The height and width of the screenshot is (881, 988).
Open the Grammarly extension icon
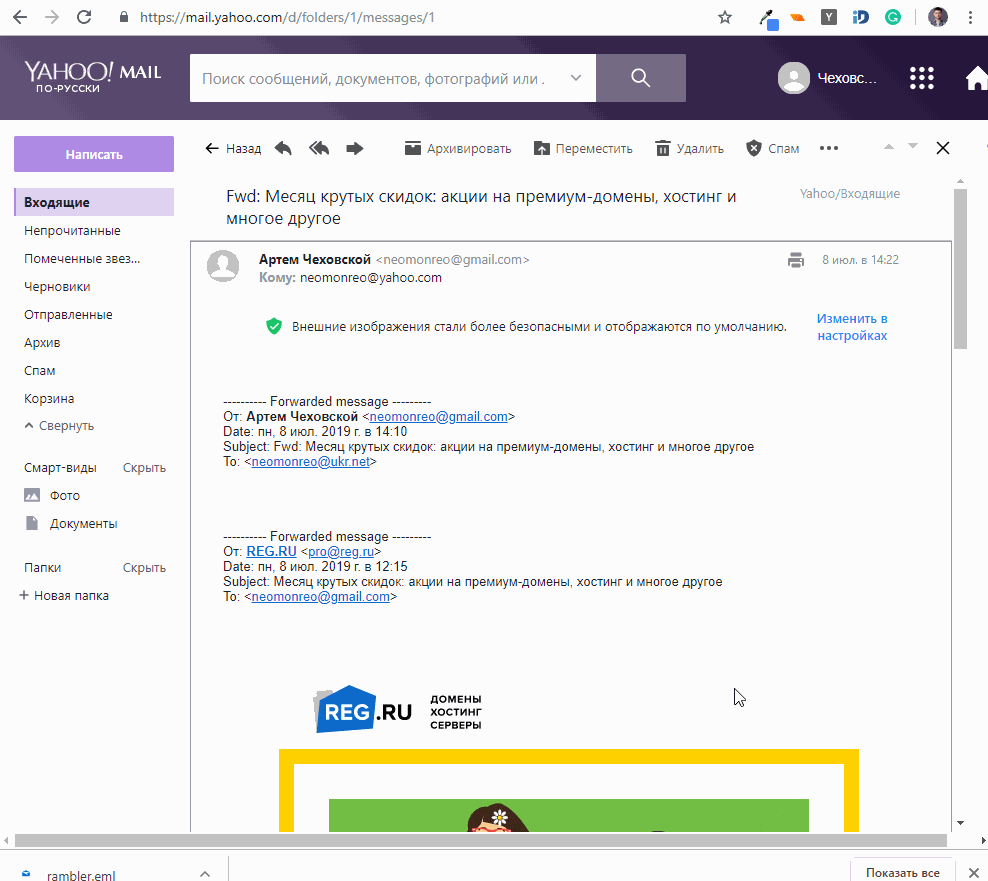[x=892, y=17]
